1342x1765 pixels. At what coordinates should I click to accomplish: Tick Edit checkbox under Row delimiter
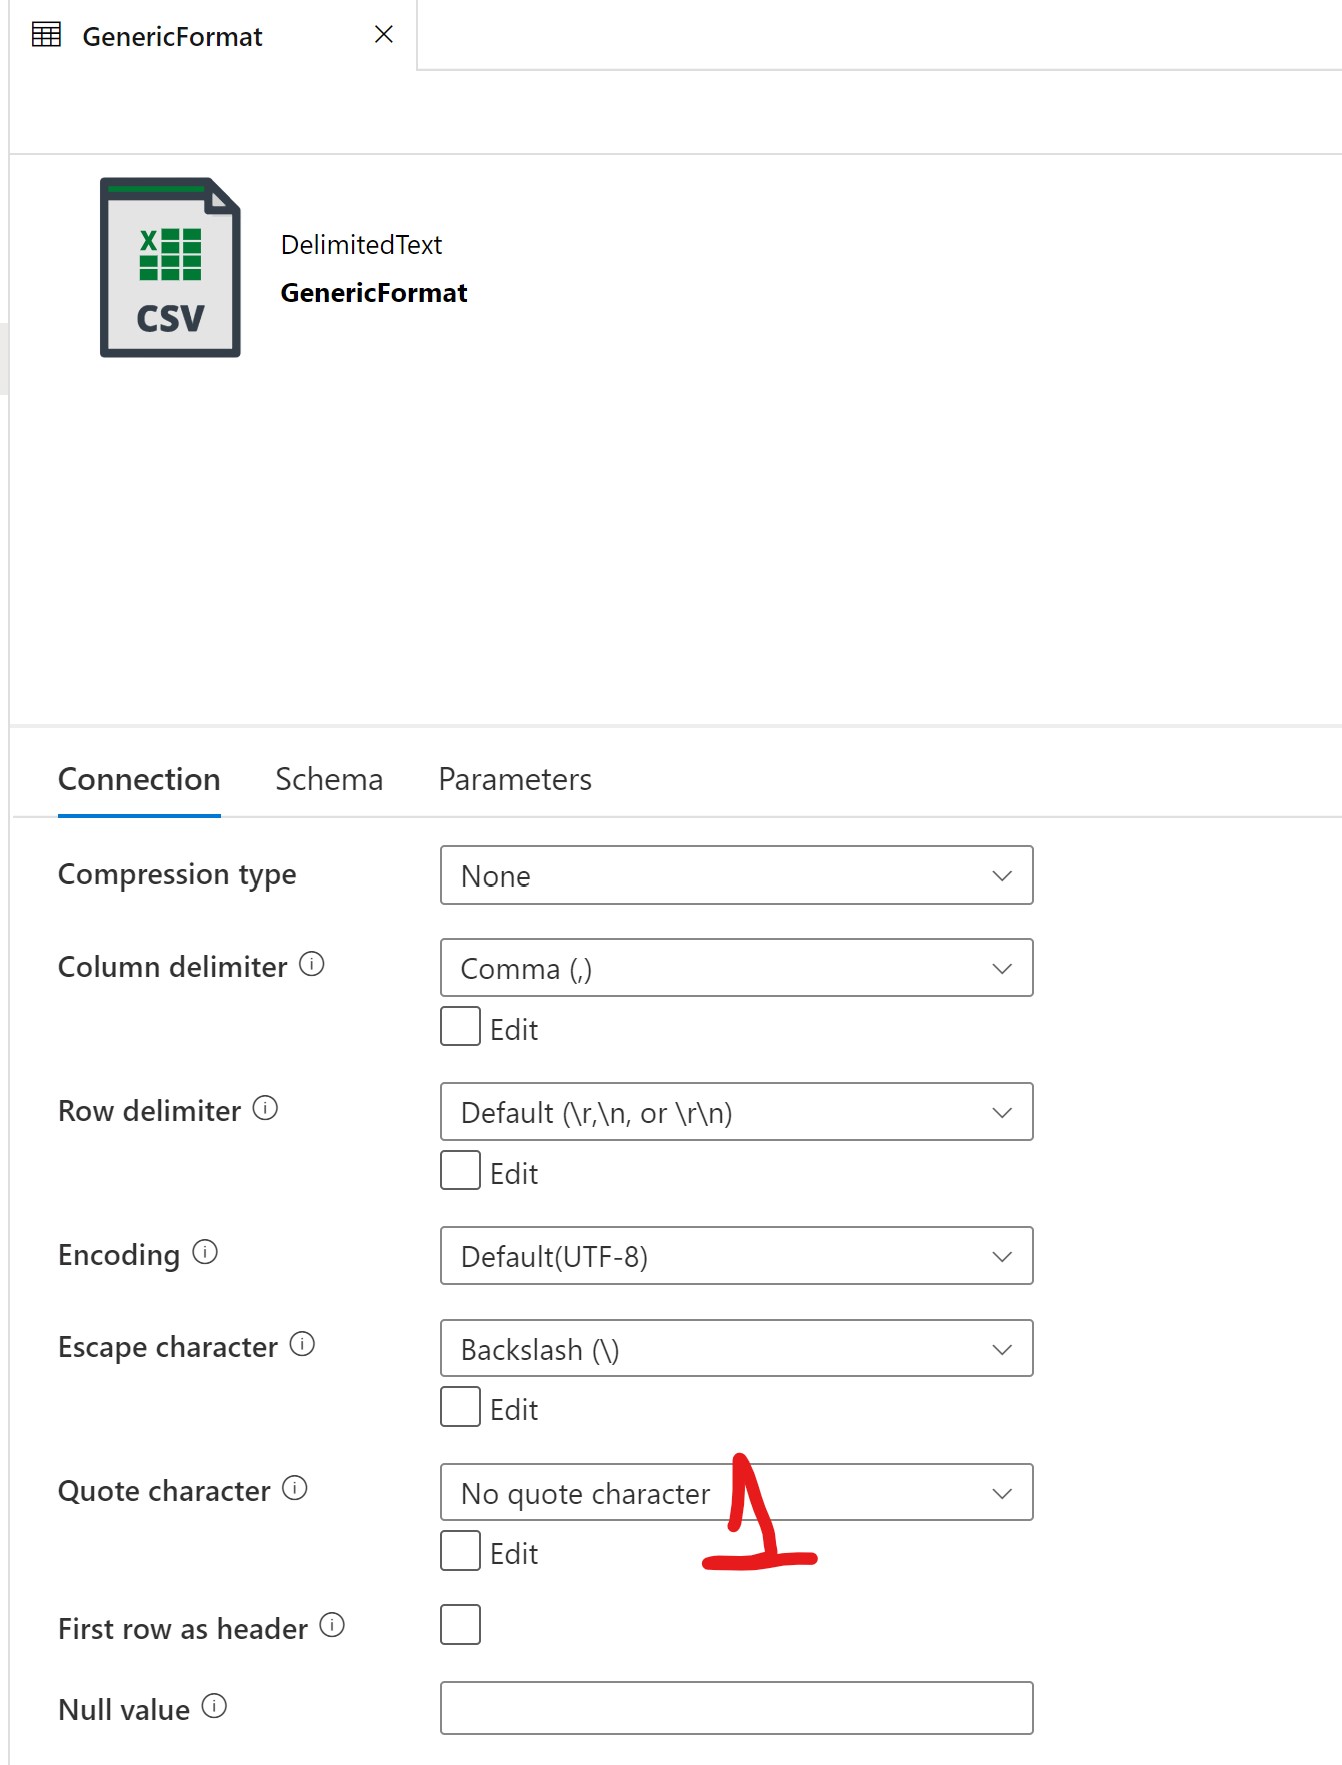click(460, 1171)
